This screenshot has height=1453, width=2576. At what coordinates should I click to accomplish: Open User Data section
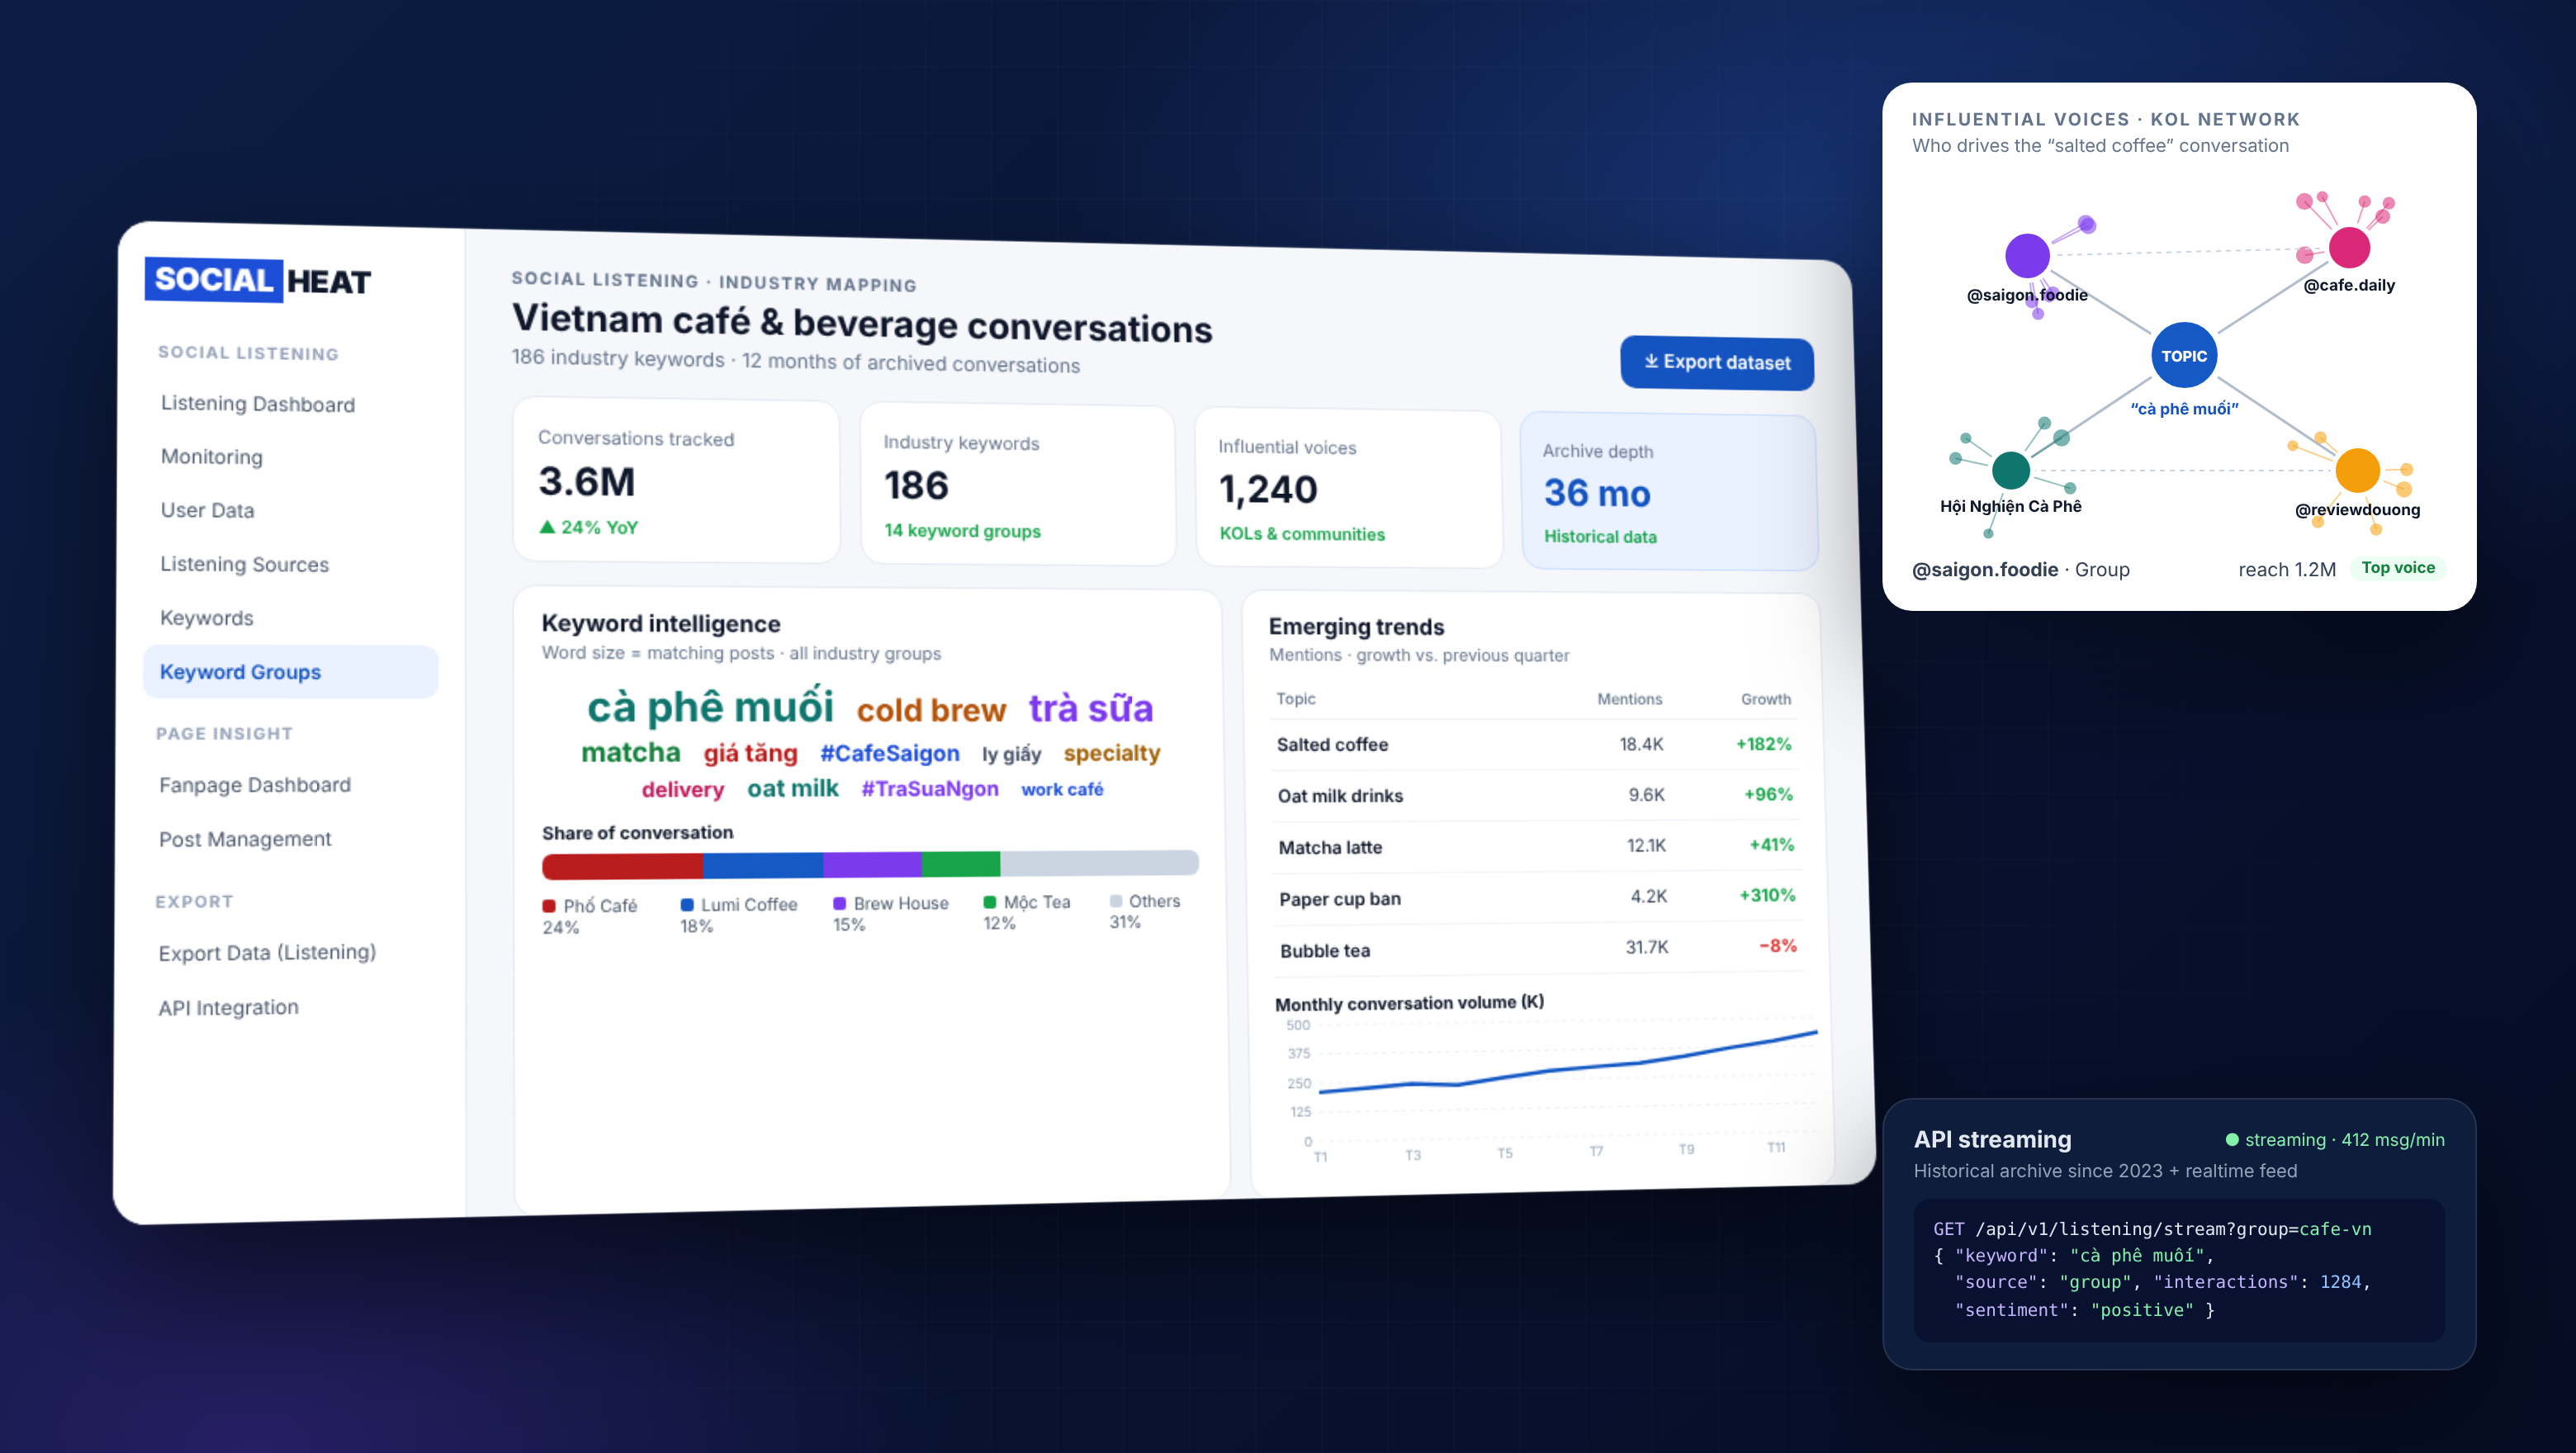pyautogui.click(x=208, y=510)
